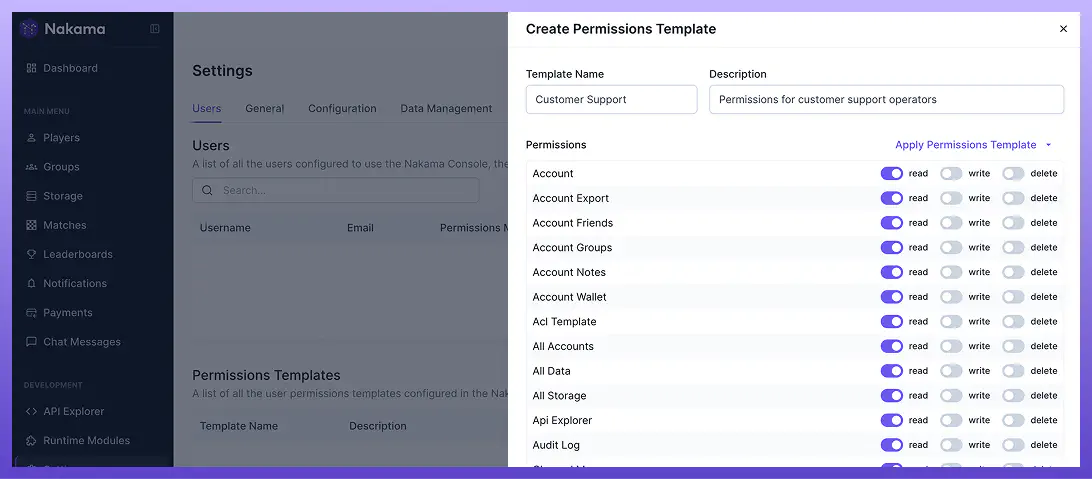Enable delete toggle for All Data

(1013, 371)
